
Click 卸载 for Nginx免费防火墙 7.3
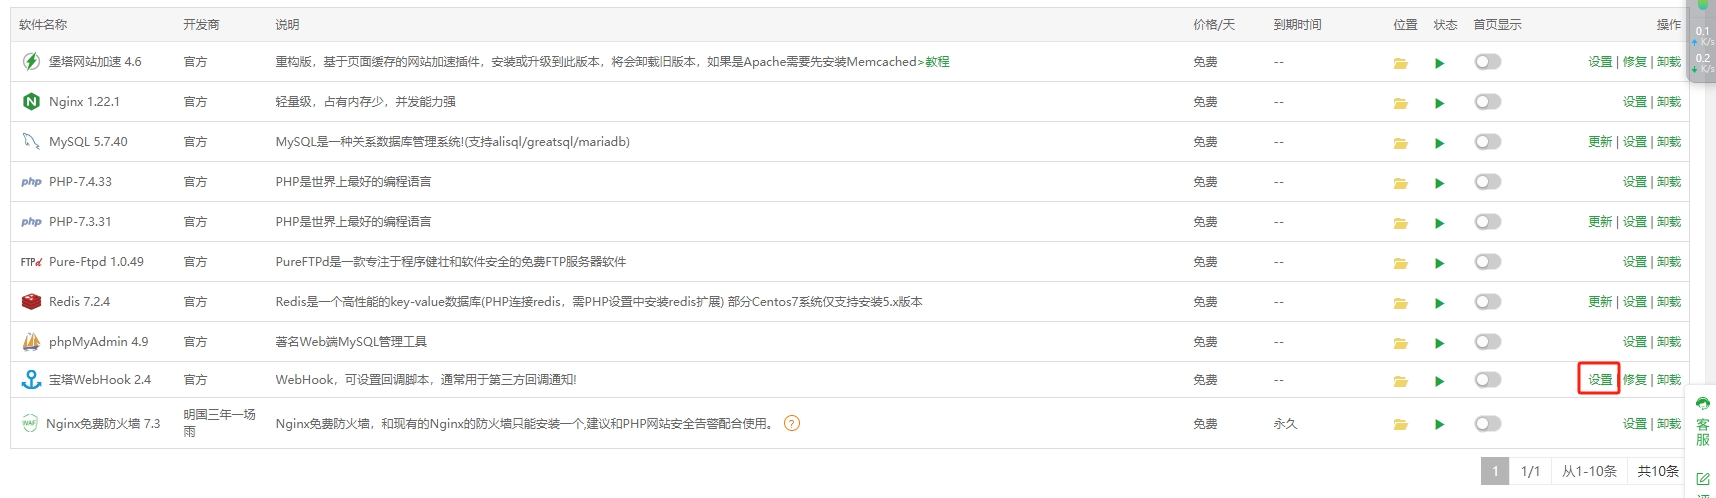pos(1669,424)
